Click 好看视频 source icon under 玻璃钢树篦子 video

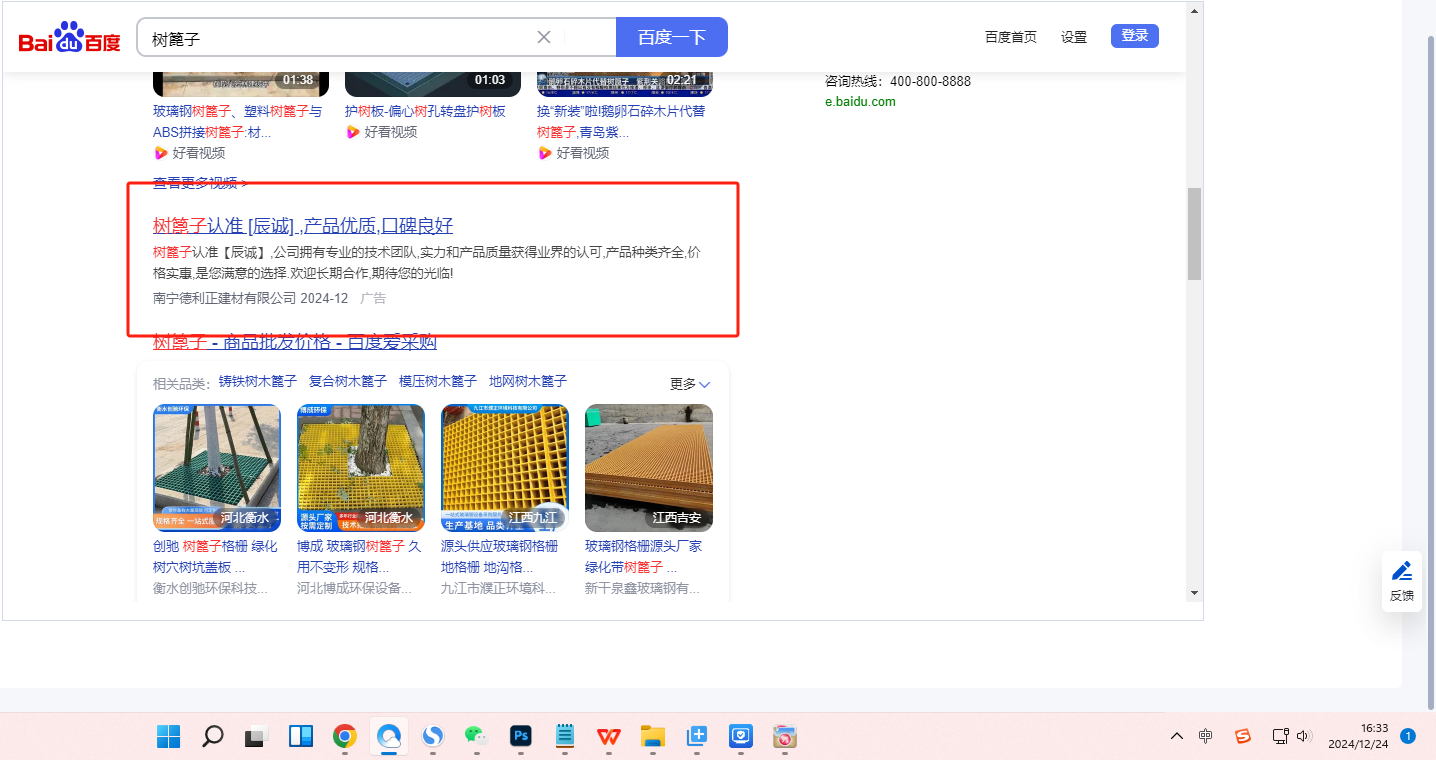click(161, 153)
